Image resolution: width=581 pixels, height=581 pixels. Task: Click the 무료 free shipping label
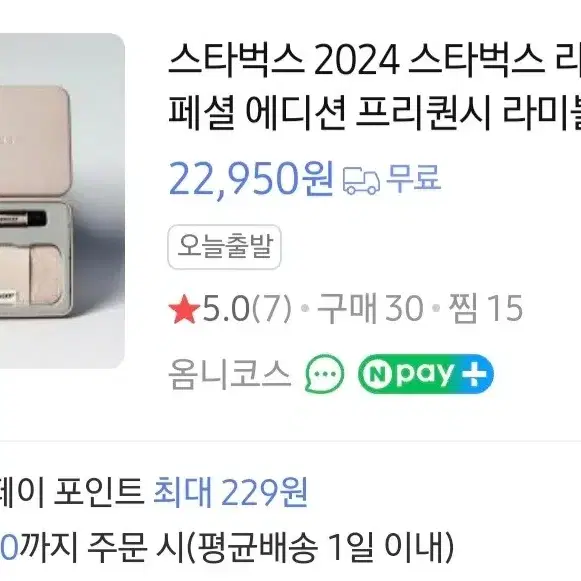click(x=414, y=179)
